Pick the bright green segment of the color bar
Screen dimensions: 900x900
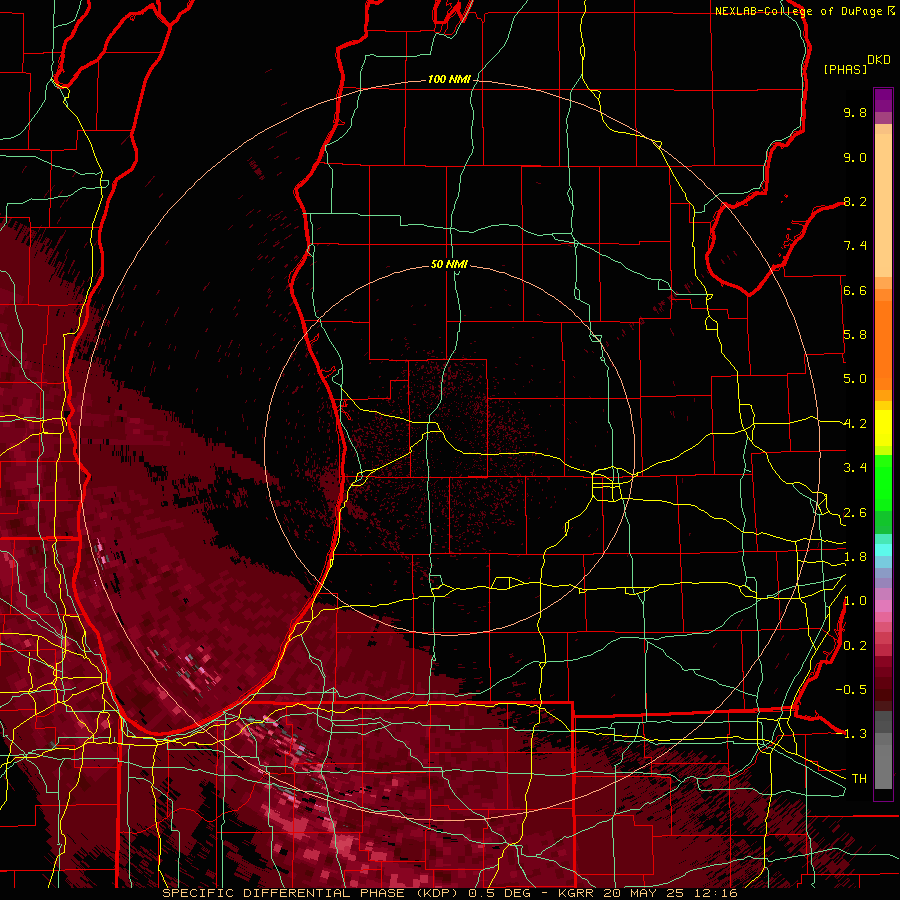point(883,482)
